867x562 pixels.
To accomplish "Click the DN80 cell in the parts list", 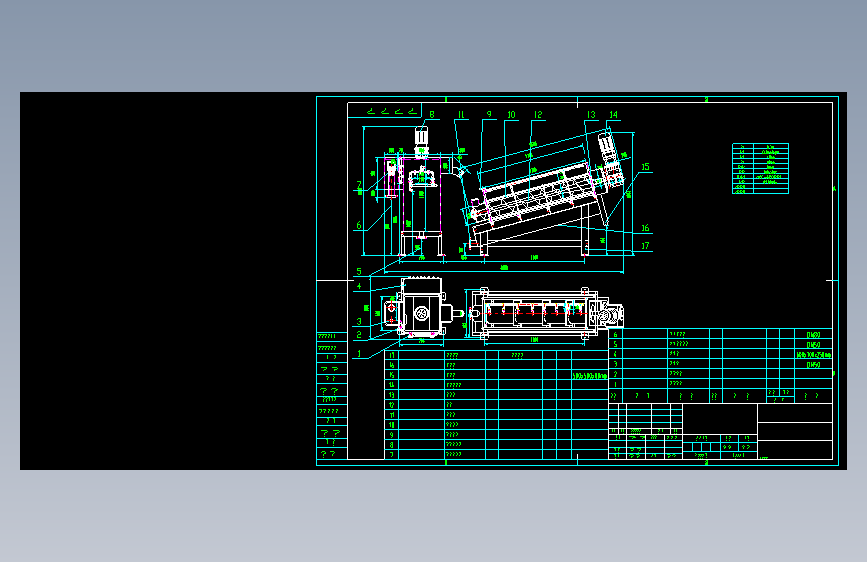I will click(x=813, y=335).
